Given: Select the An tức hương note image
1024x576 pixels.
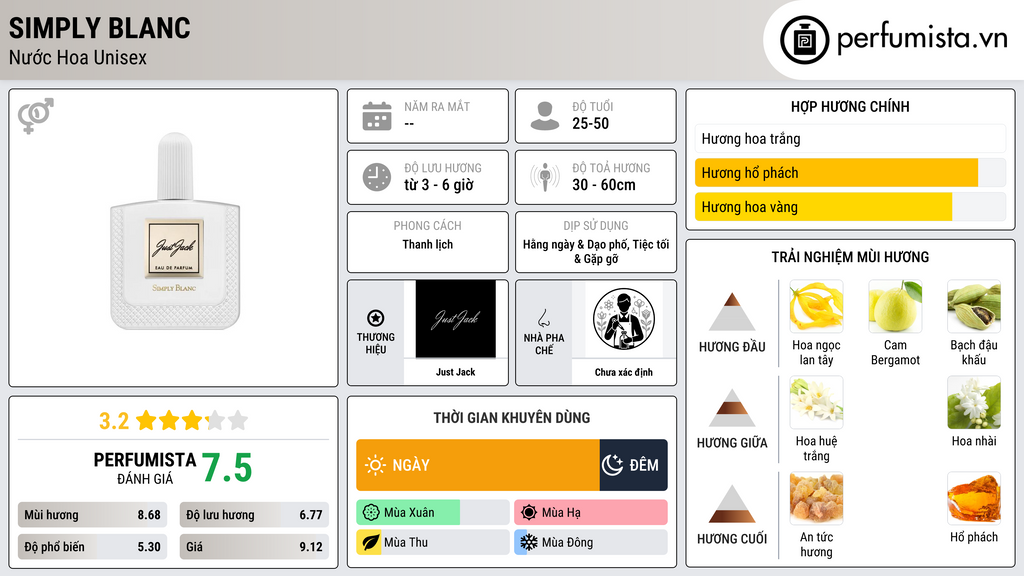Looking at the screenshot, I should tap(816, 498).
